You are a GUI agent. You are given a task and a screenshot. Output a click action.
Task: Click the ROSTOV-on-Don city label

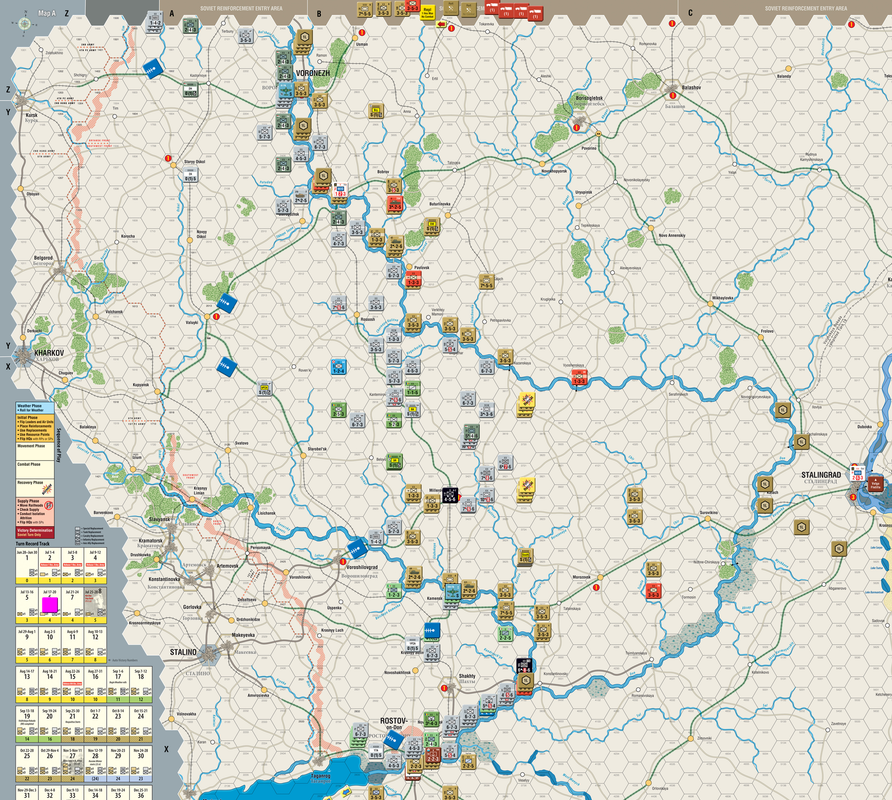click(393, 723)
